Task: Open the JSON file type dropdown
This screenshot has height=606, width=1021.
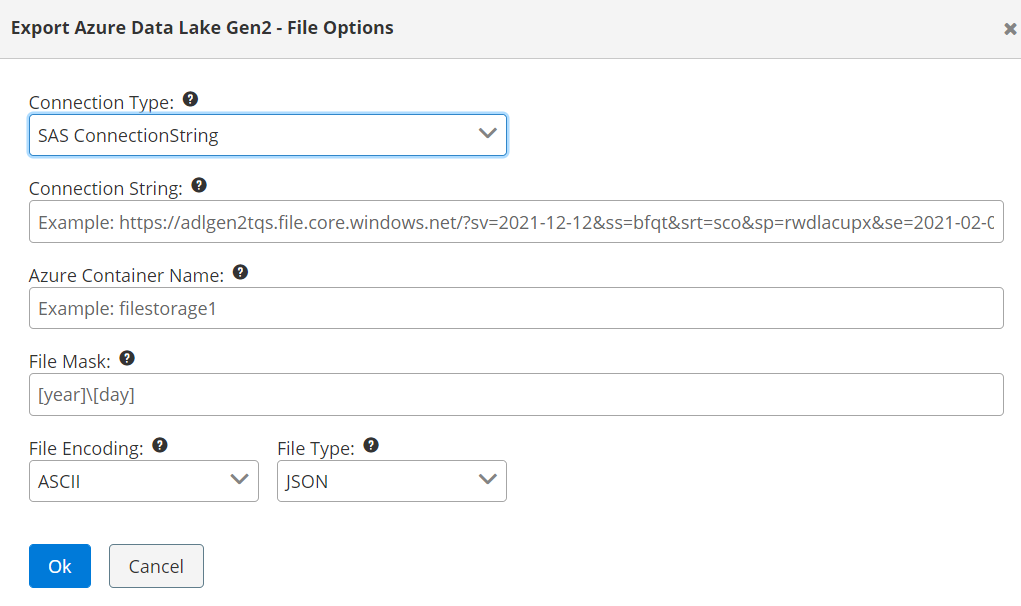Action: pyautogui.click(x=391, y=481)
